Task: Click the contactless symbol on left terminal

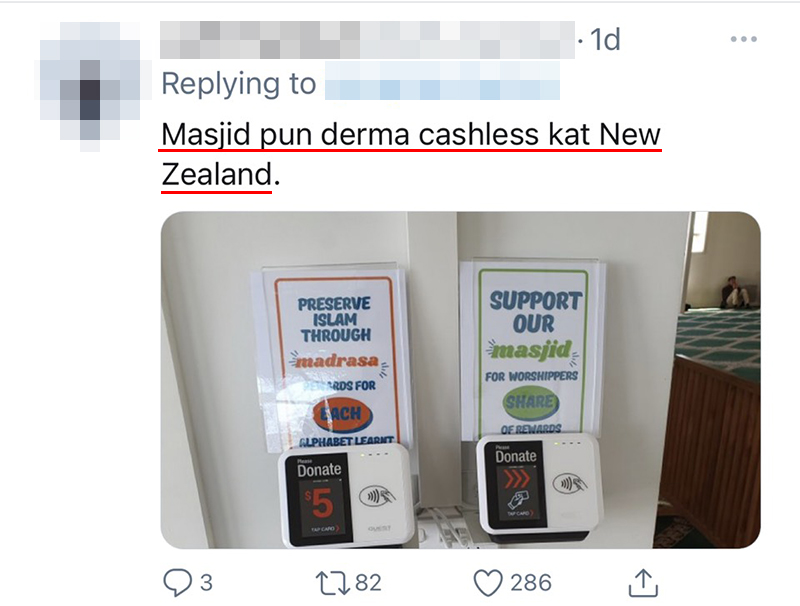Action: point(377,496)
